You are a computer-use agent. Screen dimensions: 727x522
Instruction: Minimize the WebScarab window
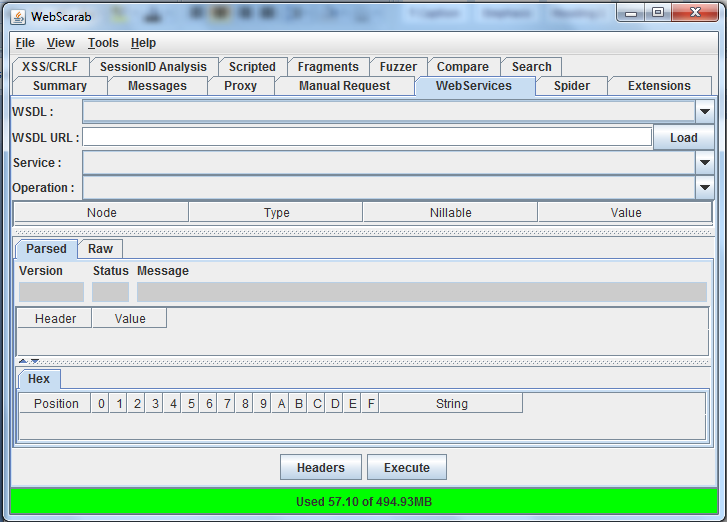pos(631,13)
